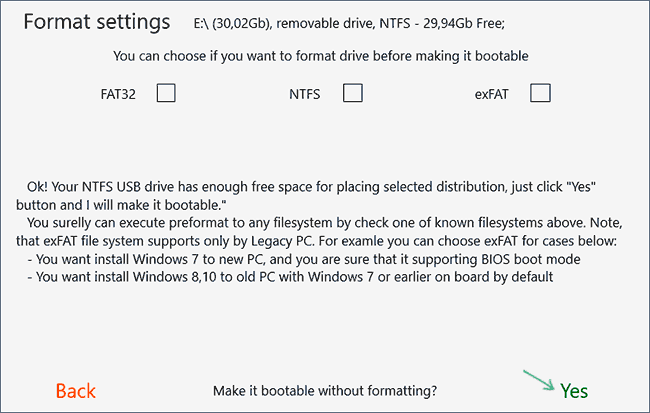Select the E:\ (30,02Gb) drive info text
The height and width of the screenshot is (413, 650).
[x=232, y=24]
